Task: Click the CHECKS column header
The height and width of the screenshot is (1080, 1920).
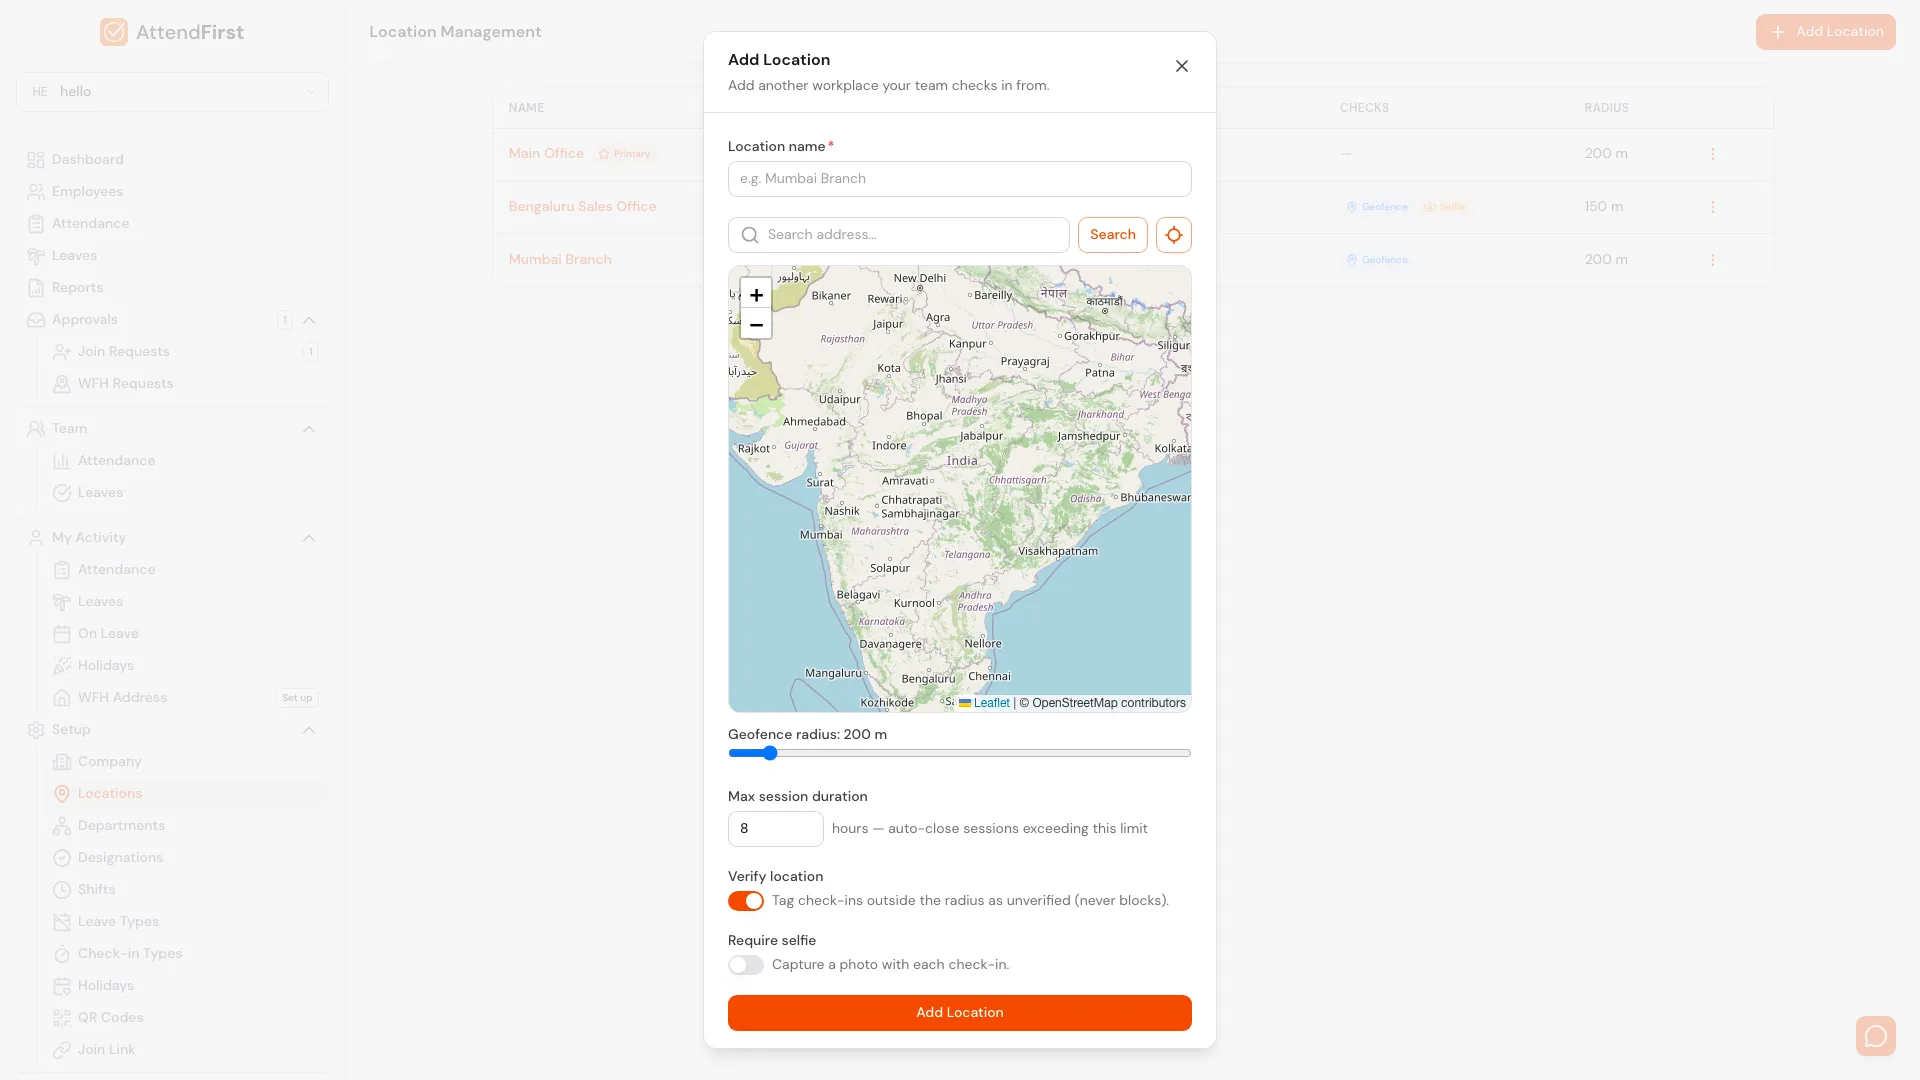Action: click(x=1364, y=108)
